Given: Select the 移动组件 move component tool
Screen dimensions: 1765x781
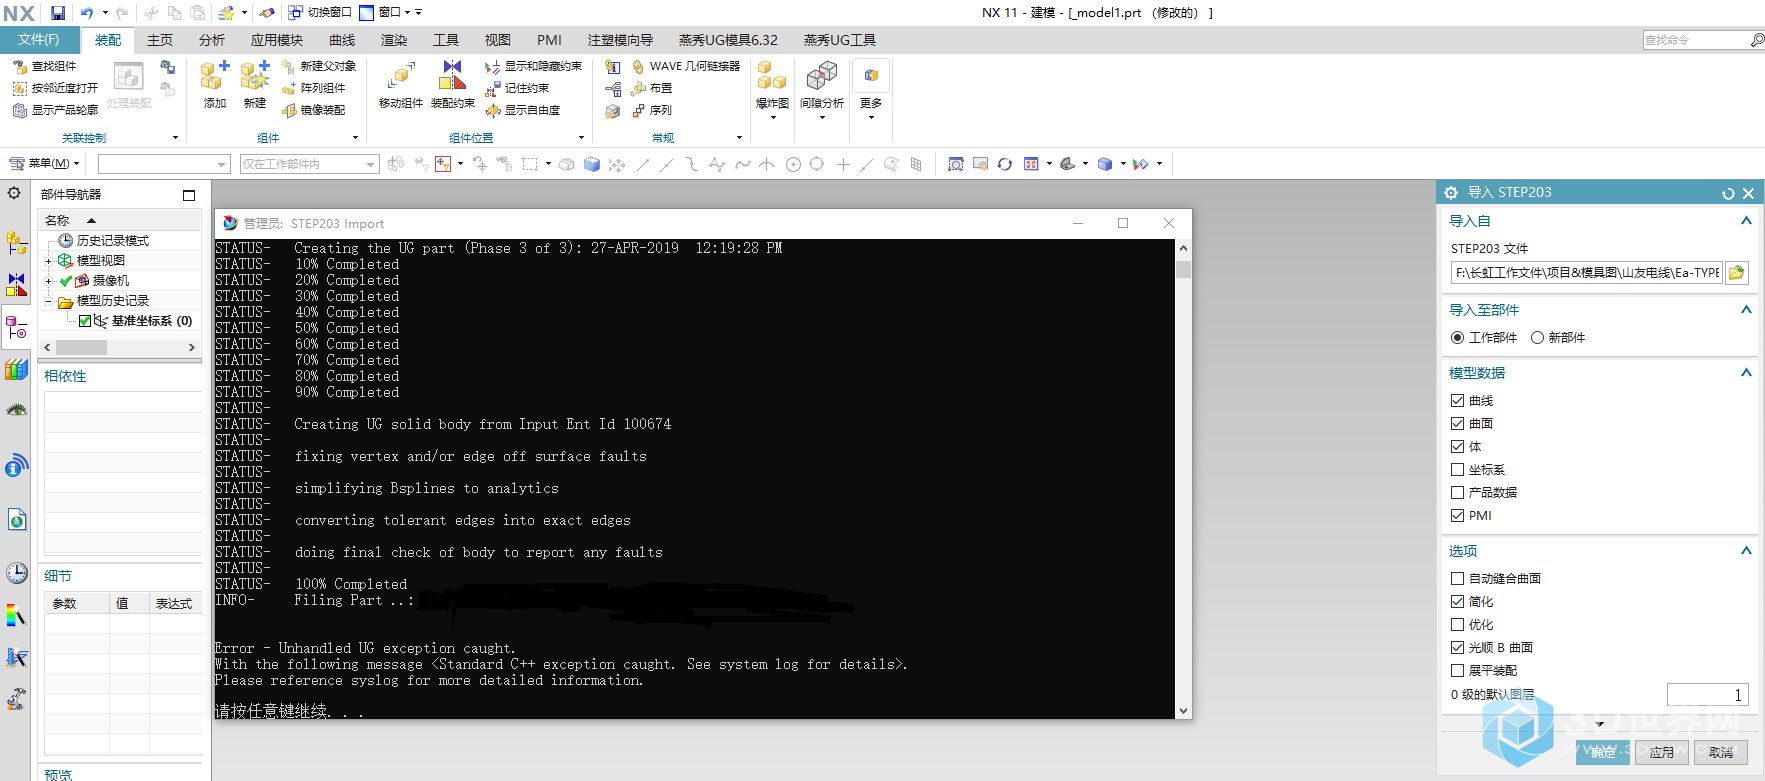Looking at the screenshot, I should click(400, 84).
